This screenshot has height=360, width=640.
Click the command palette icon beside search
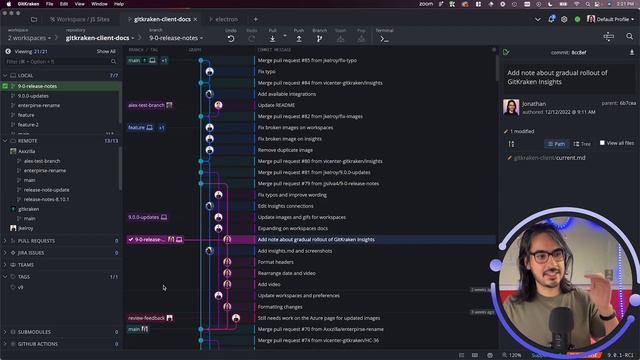[x=609, y=37]
